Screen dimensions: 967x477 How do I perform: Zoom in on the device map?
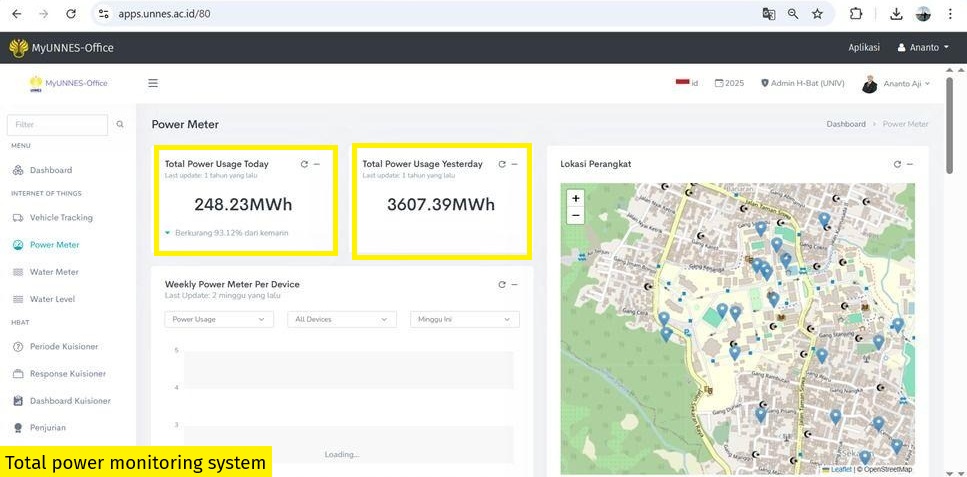click(575, 198)
